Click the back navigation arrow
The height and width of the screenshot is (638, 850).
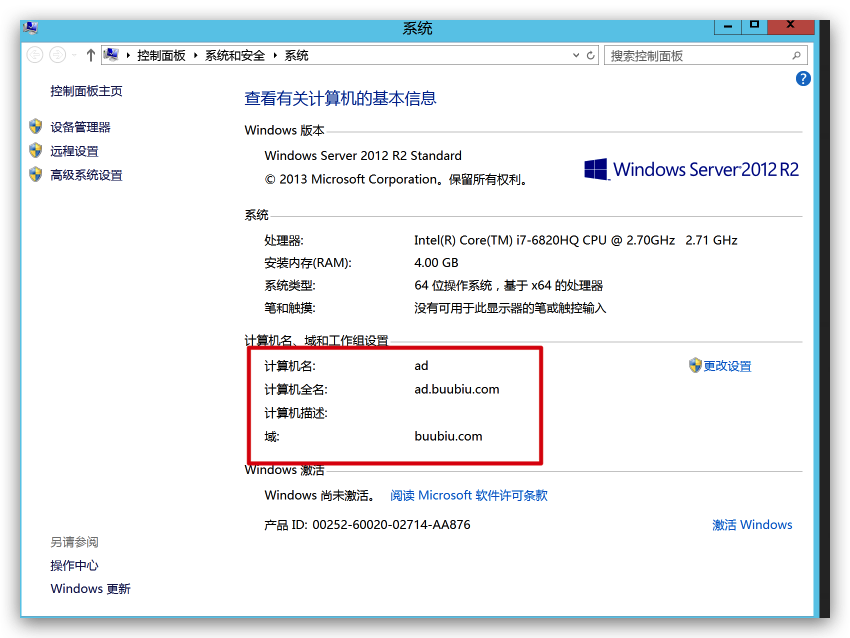(35, 56)
